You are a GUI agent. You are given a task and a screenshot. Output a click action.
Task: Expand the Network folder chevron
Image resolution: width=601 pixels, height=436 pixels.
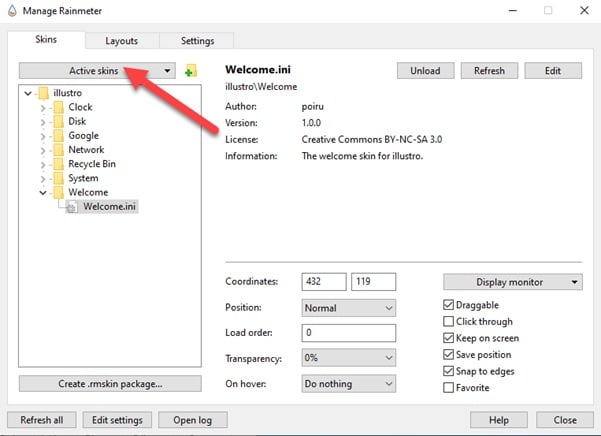click(43, 151)
